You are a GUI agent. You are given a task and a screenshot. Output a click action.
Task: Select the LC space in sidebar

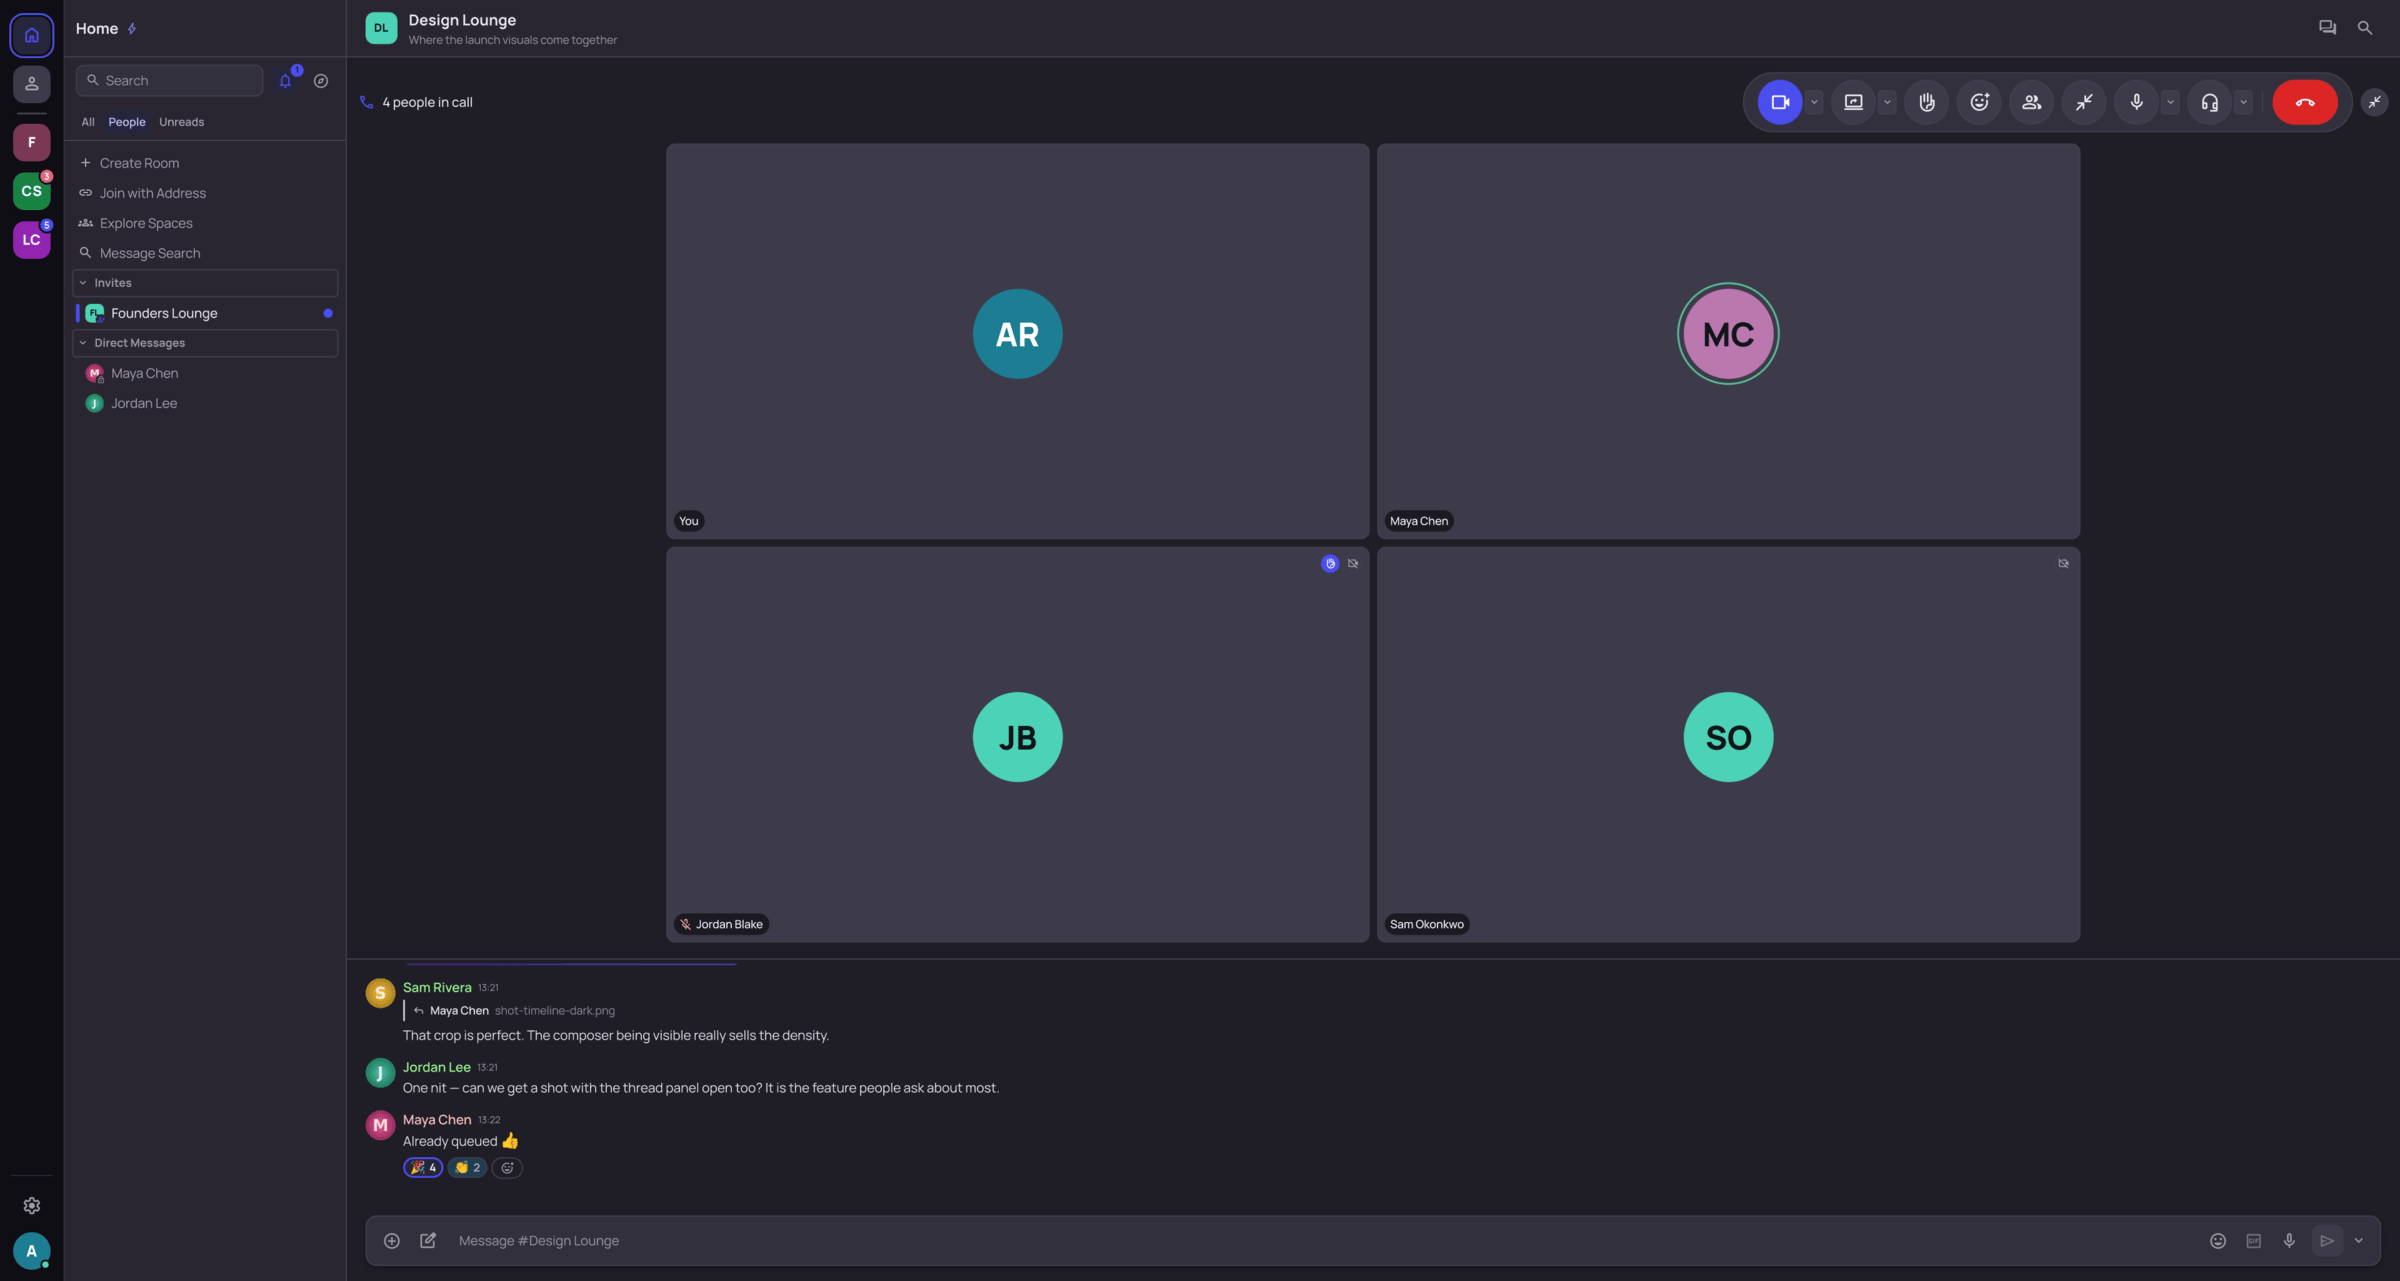click(32, 240)
